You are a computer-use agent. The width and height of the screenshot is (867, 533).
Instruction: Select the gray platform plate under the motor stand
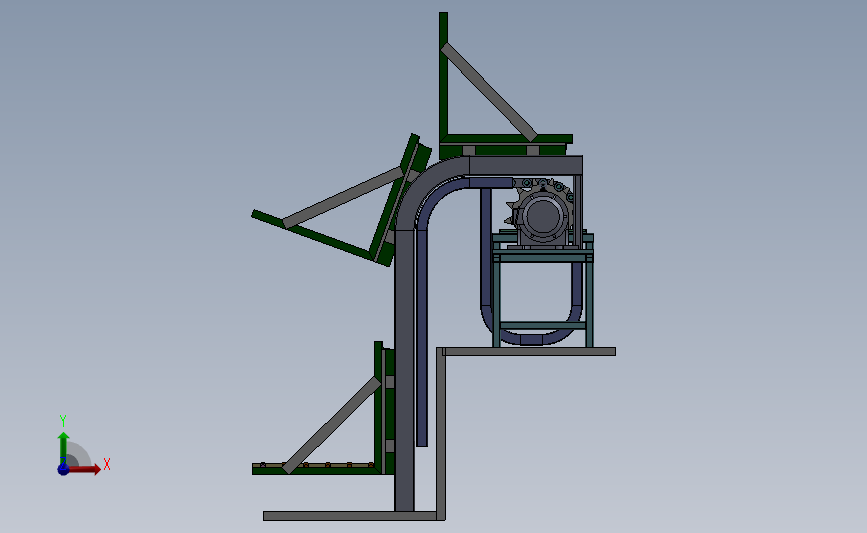[x=529, y=352]
